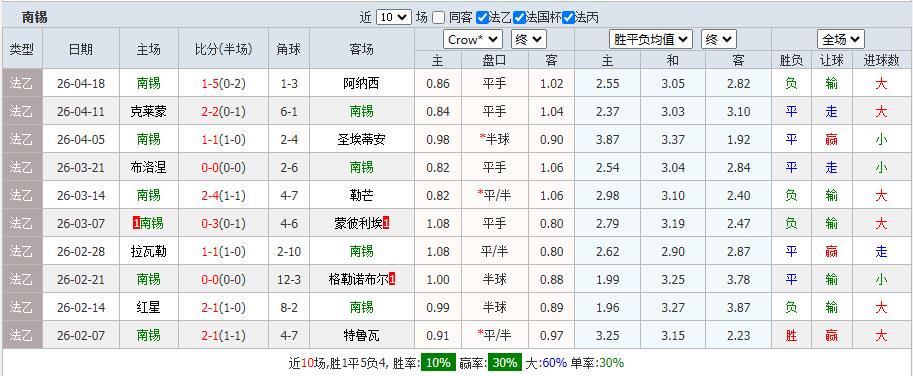Click the date 26-04-18
This screenshot has height=376, width=913.
[81, 83]
